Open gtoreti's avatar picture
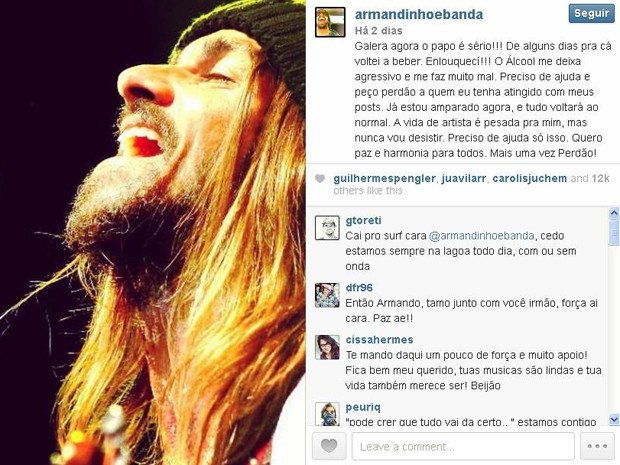This screenshot has width=620, height=465. coord(327,228)
